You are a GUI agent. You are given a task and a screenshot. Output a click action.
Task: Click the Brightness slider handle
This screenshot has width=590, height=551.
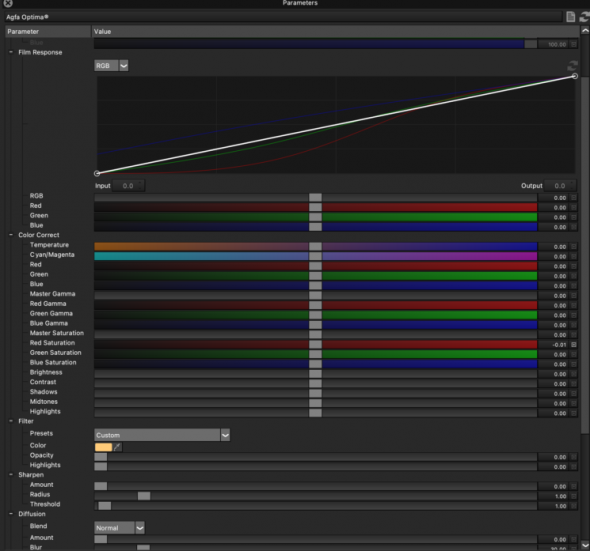pyautogui.click(x=315, y=374)
